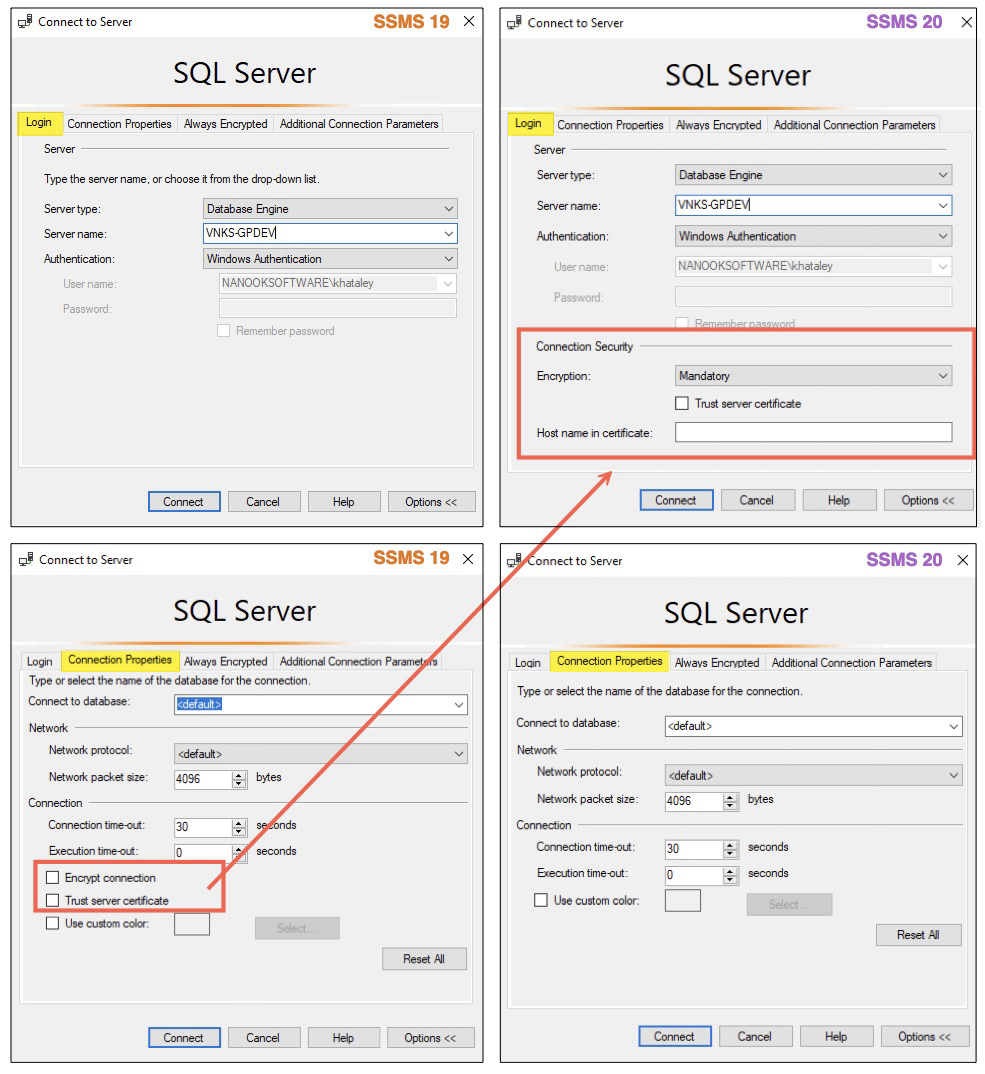Viewport: 985px width, 1074px height.
Task: Close the SSMS 20 Connection Properties dialog
Action: tap(962, 560)
